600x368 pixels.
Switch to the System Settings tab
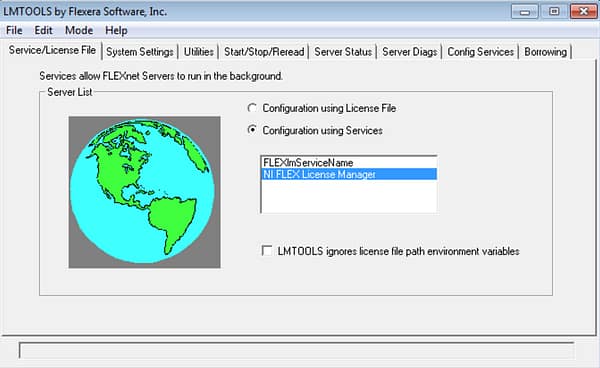140,52
